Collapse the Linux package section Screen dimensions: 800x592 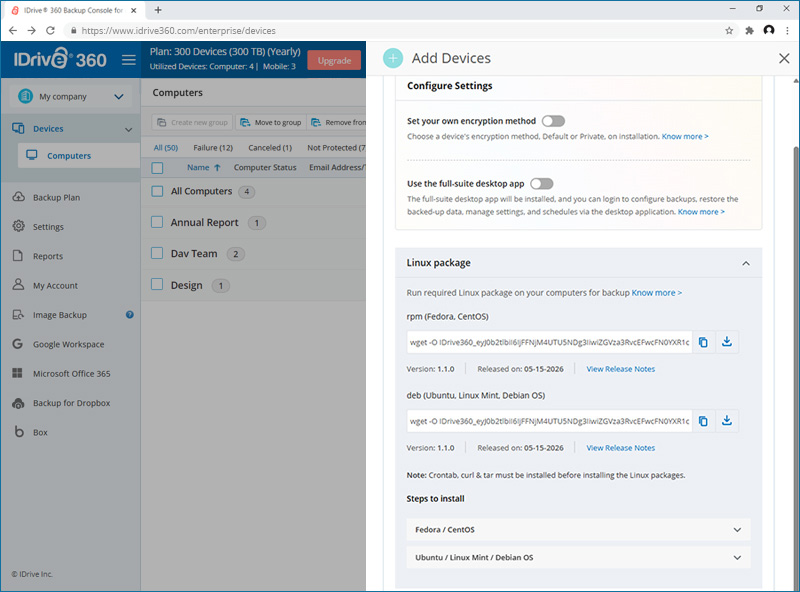point(746,263)
